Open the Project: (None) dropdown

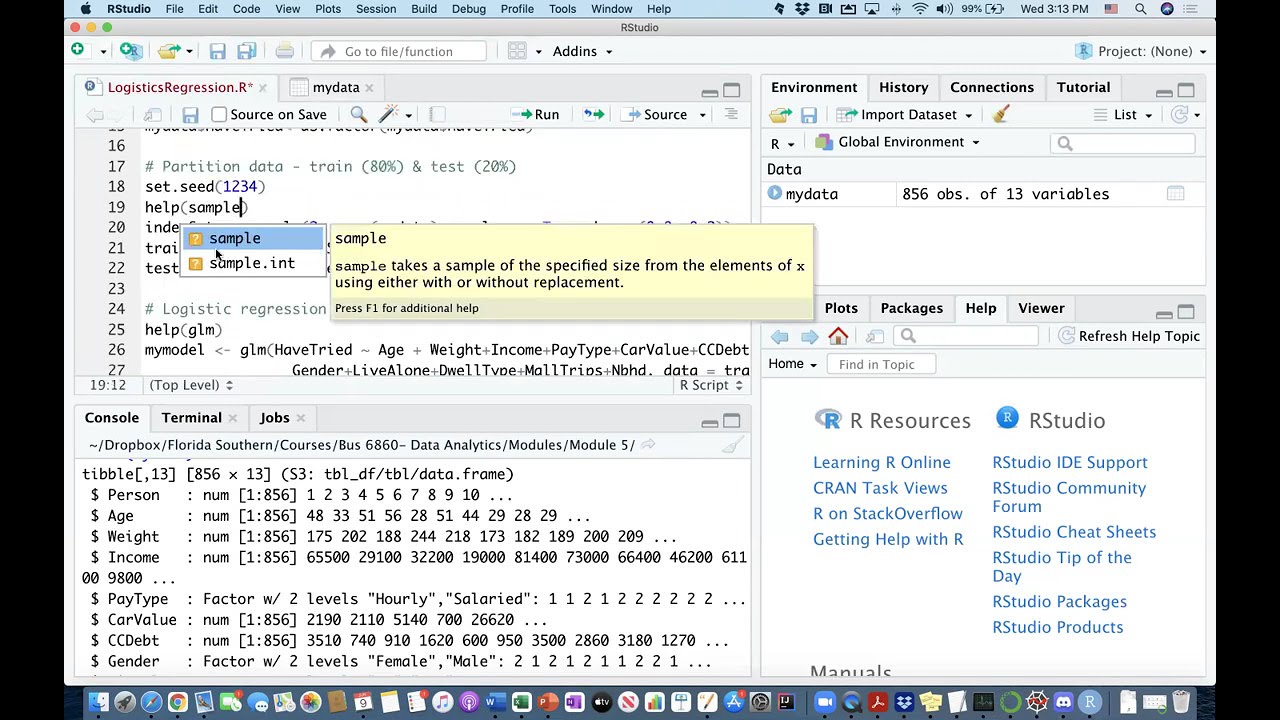point(1142,51)
